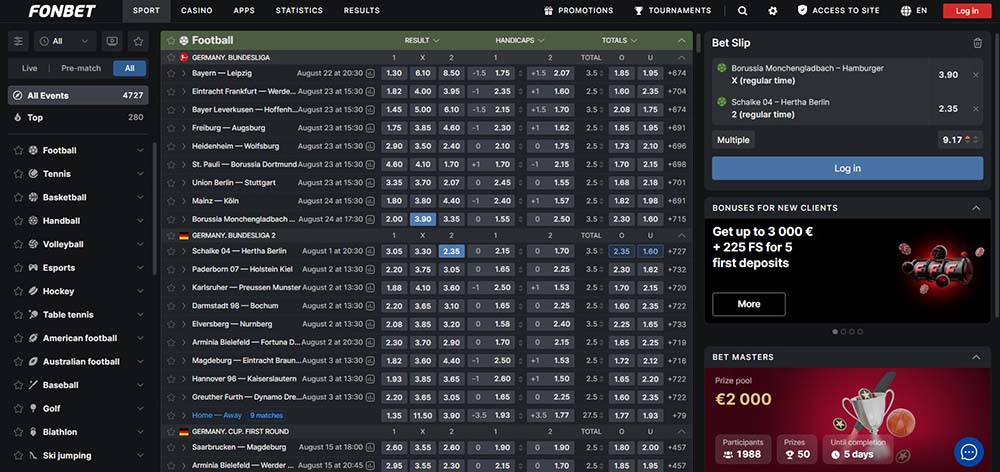The height and width of the screenshot is (472, 1000).
Task: Open the APPS top navigation tab
Action: click(244, 11)
